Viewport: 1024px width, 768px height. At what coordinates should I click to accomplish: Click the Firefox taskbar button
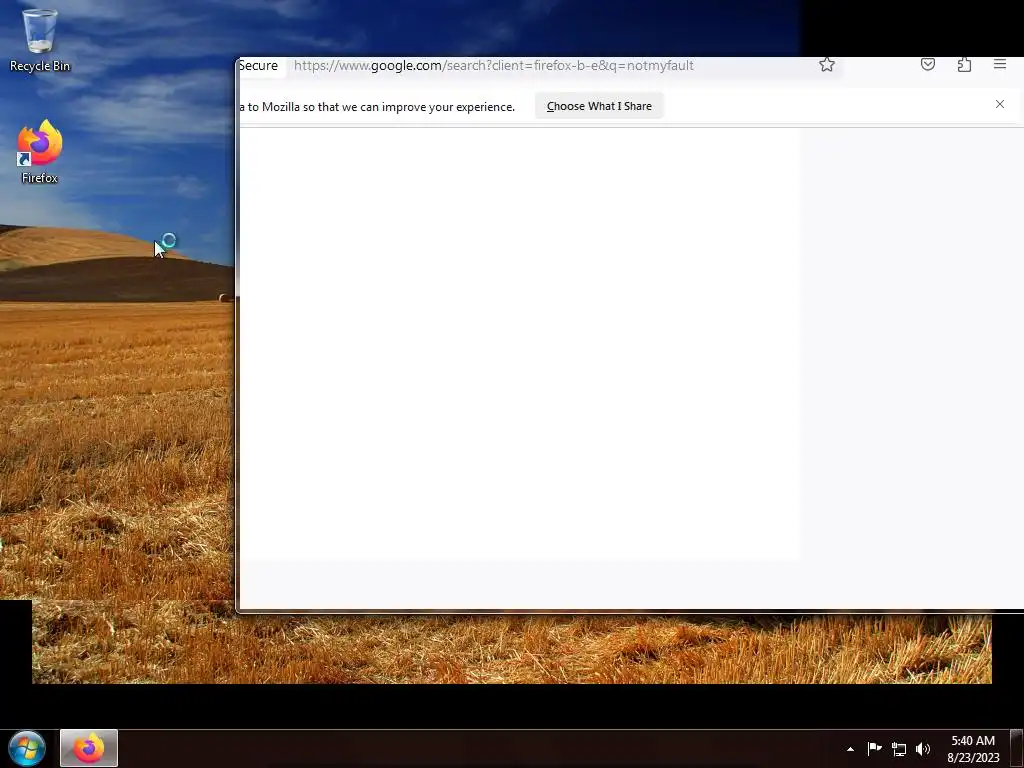point(89,748)
